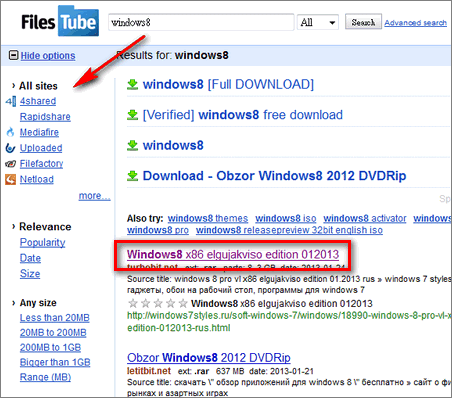Click the Search button
This screenshot has height=398, width=452.
pyautogui.click(x=363, y=22)
